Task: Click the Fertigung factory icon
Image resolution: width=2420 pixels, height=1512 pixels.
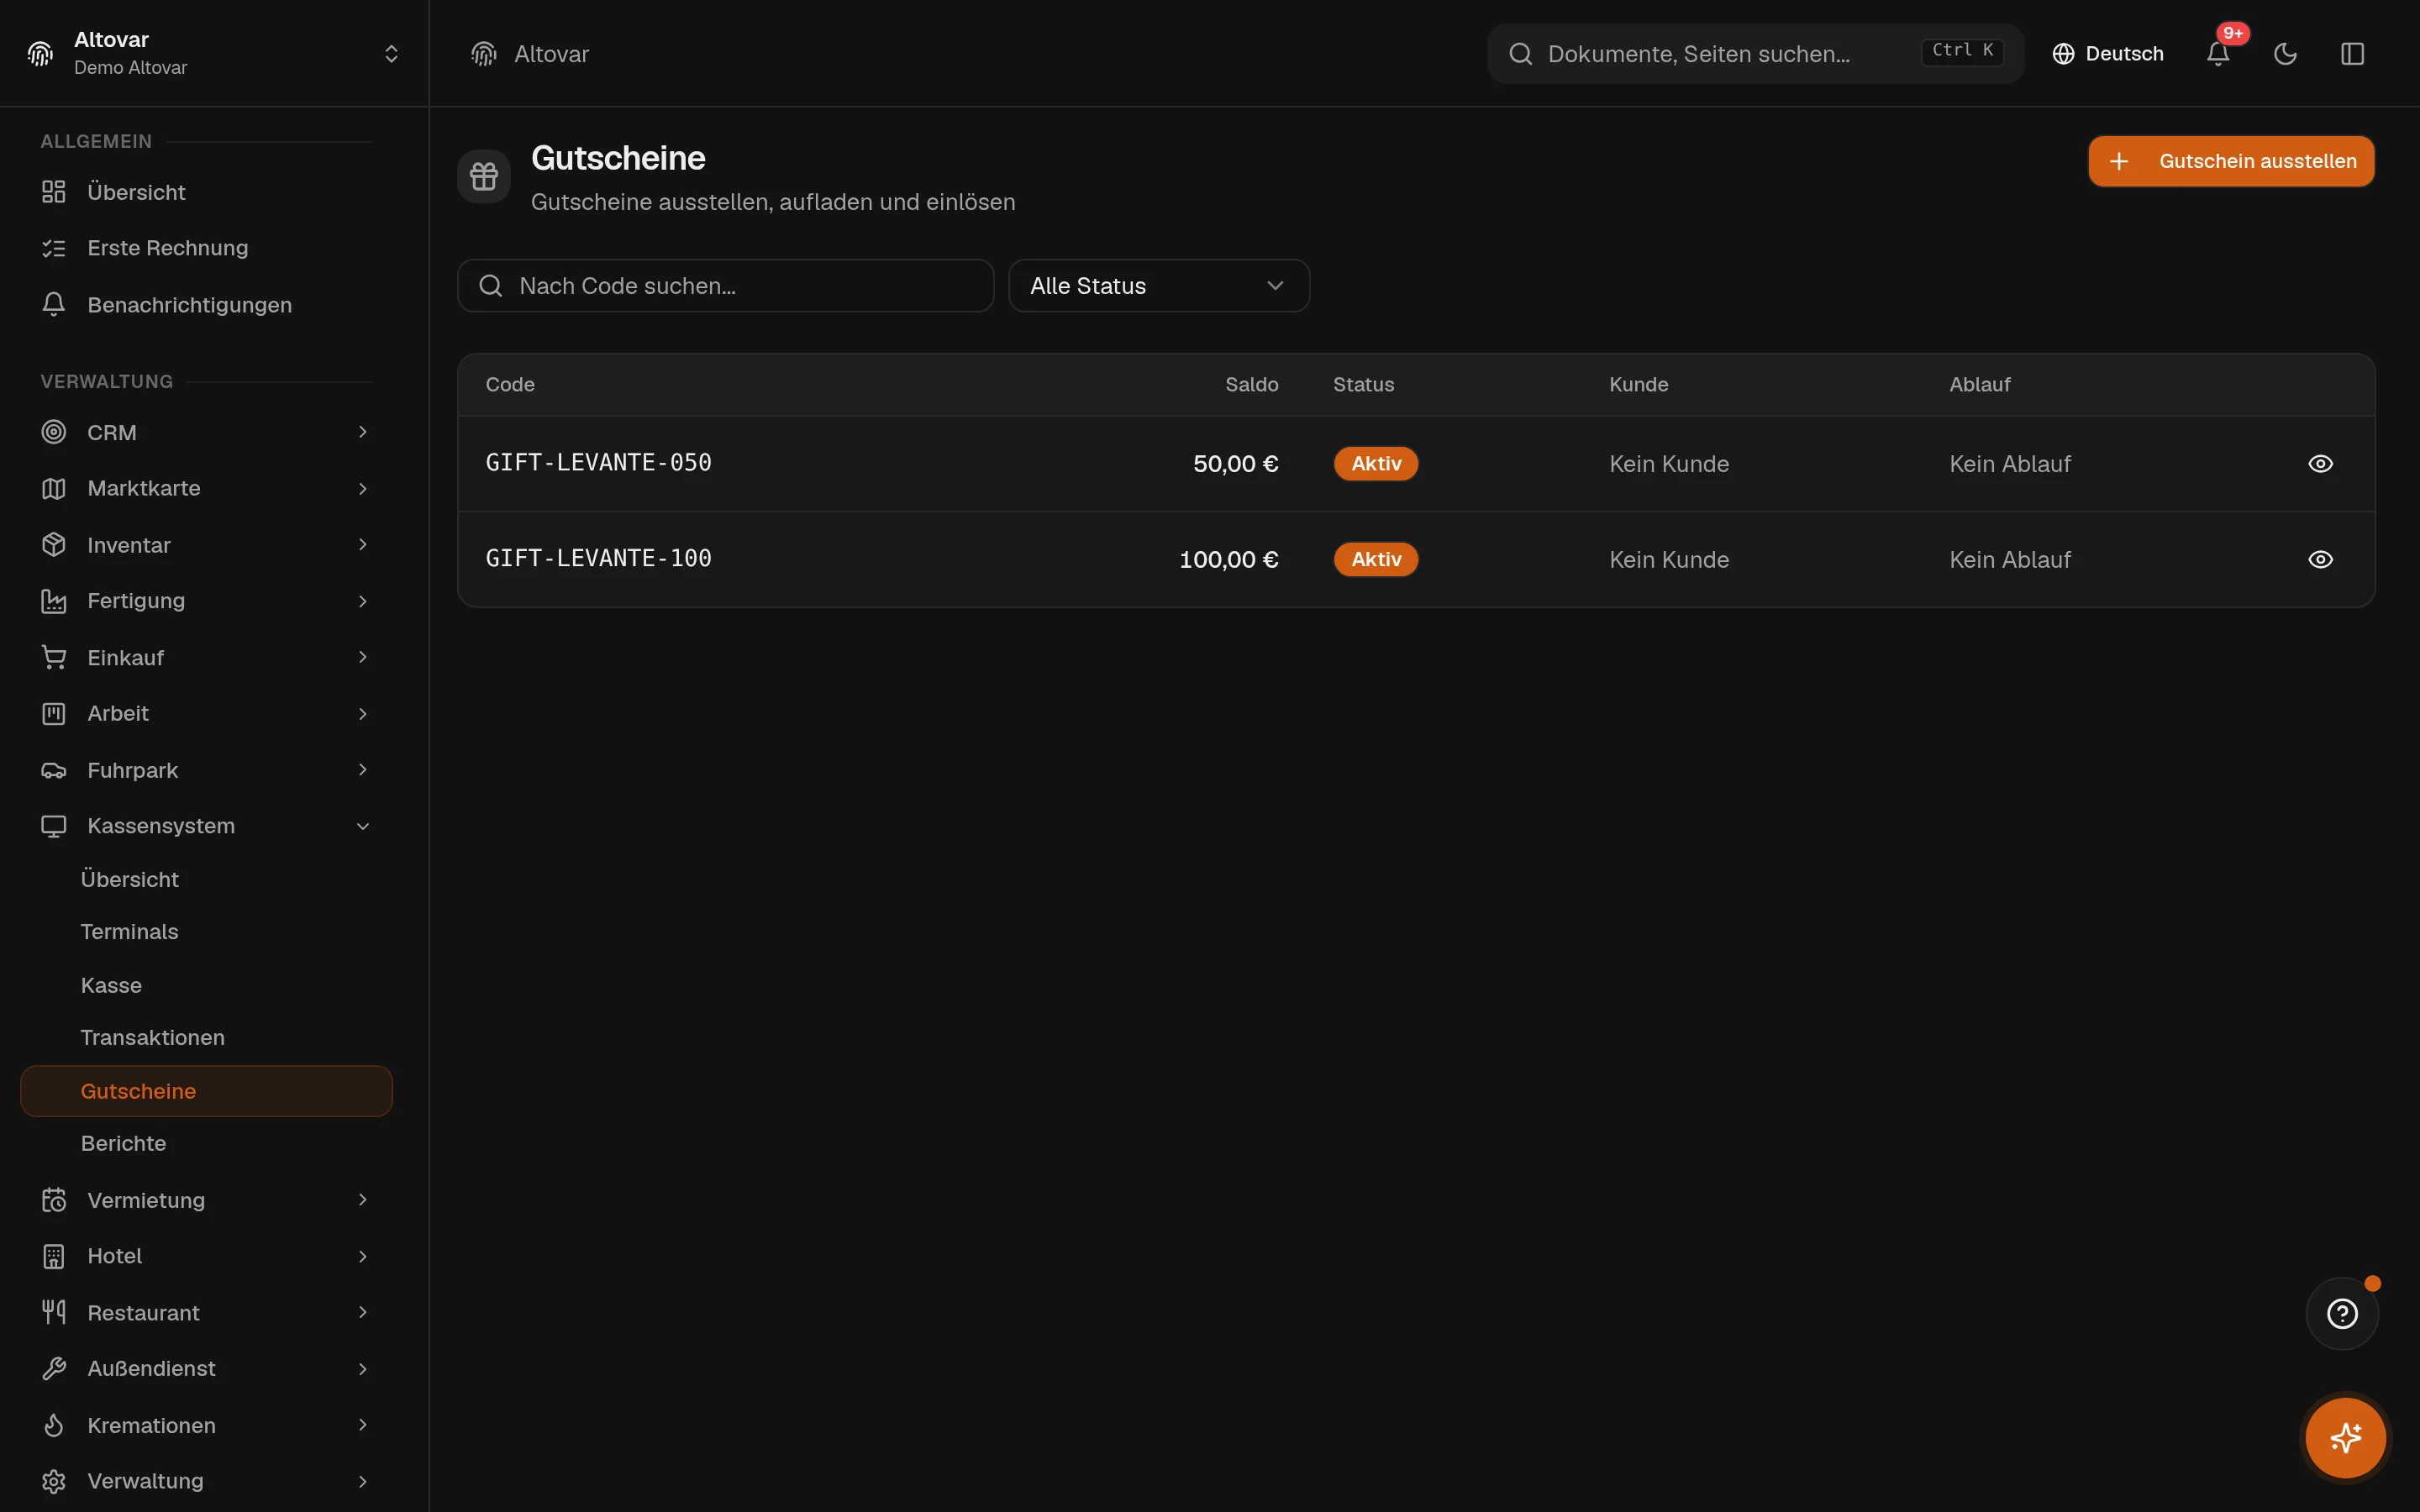Action: (54, 601)
